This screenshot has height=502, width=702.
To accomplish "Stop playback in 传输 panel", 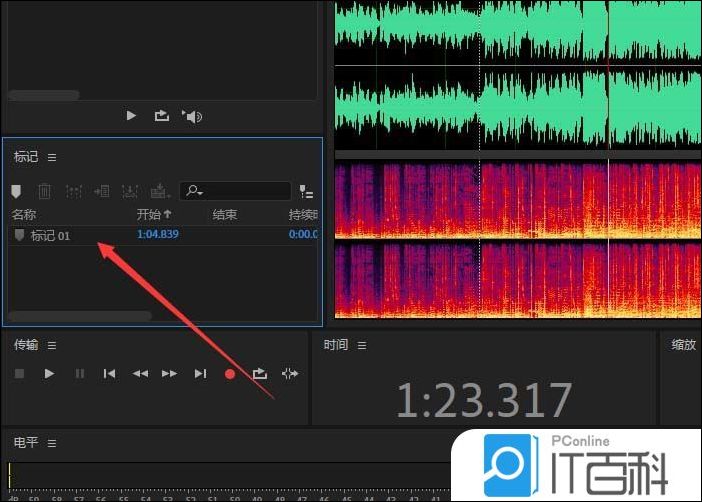I will tap(19, 373).
